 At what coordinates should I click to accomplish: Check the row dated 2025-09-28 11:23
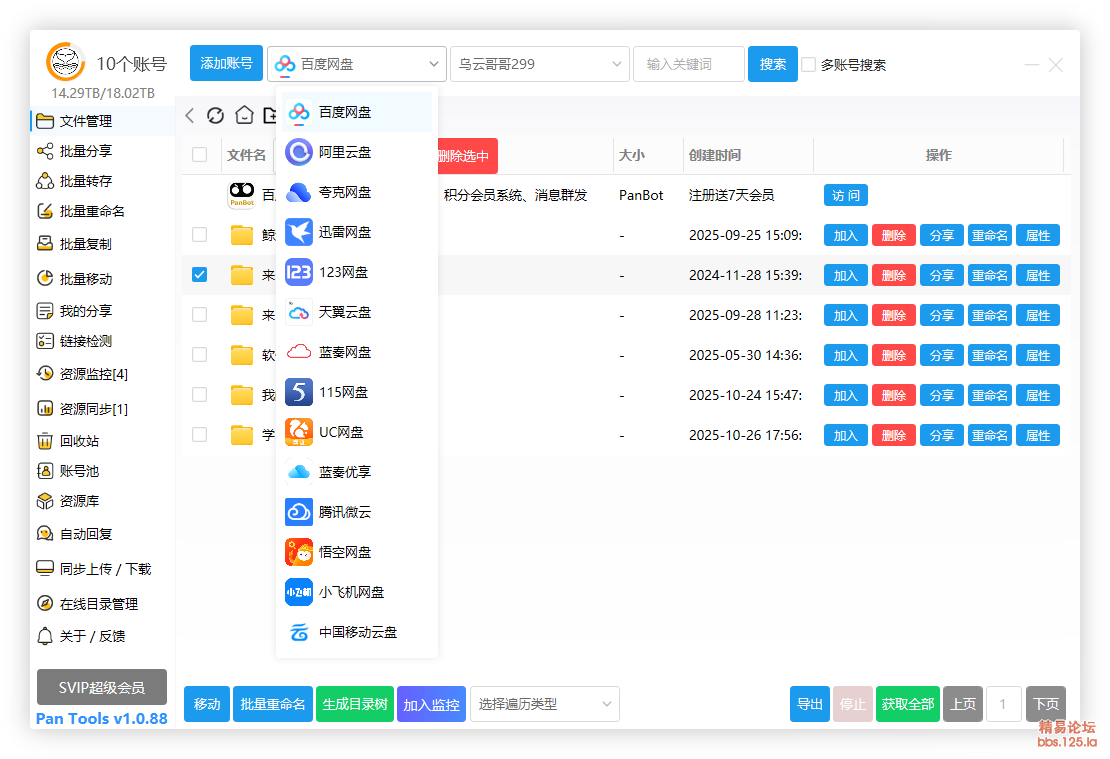200,315
